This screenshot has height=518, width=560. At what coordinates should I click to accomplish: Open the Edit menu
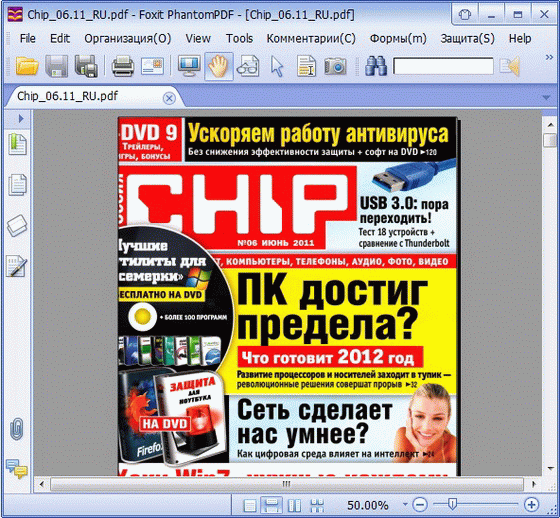(60, 39)
